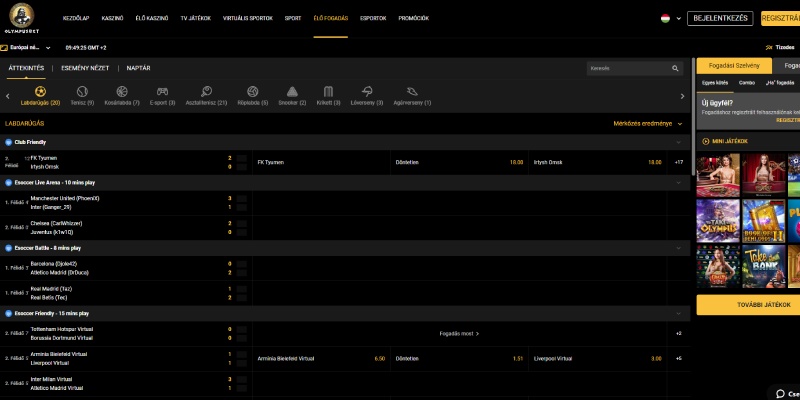Collapse Esoccer Friendly 15 mins section

point(678,313)
